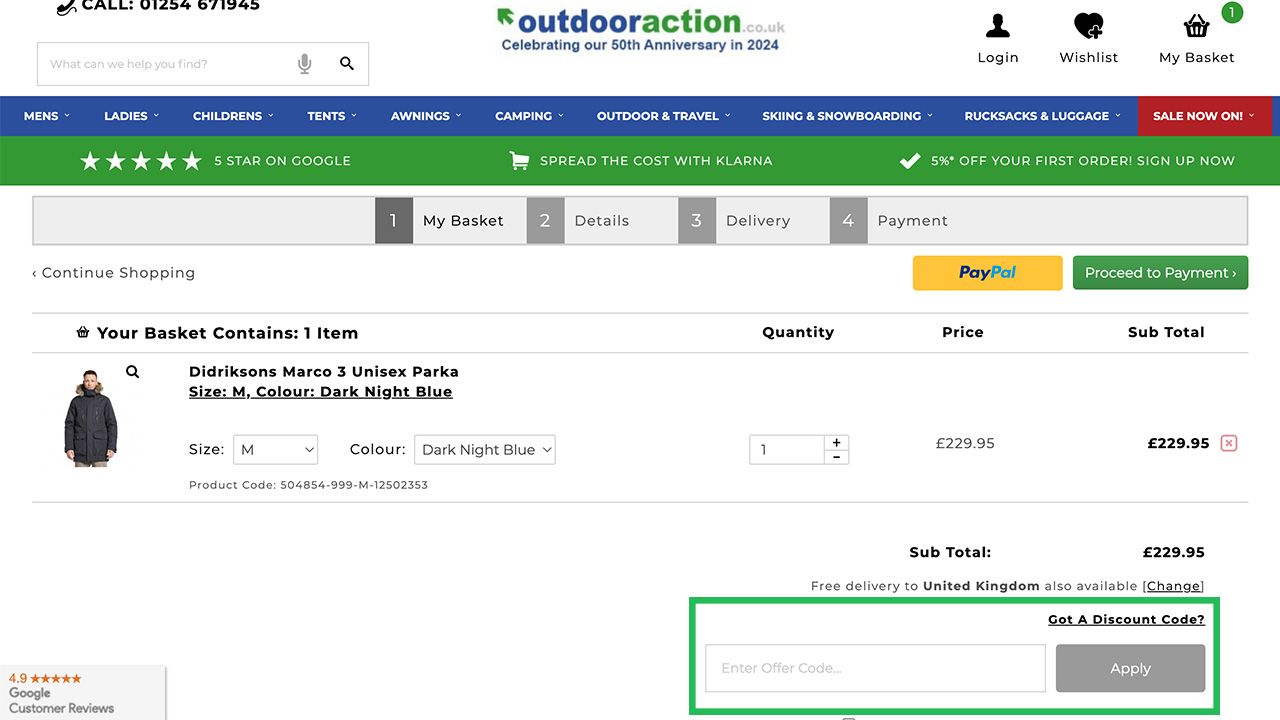Open Size: M, Colour: Dark Night Blue link
The height and width of the screenshot is (720, 1280).
321,392
